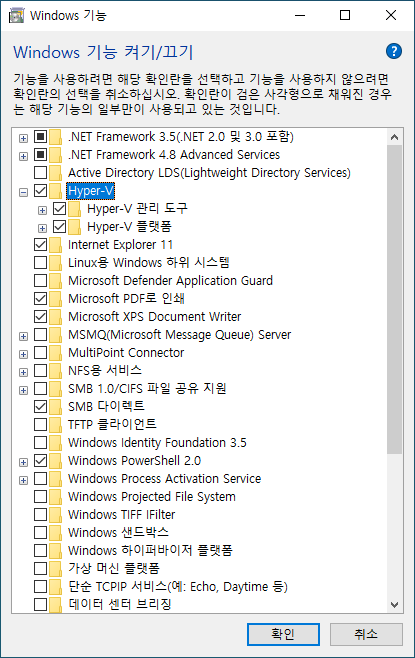The width and height of the screenshot is (415, 658).
Task: Expand SMB 1.0/CIFS 파일 공유 지원 node
Action: click(23, 390)
